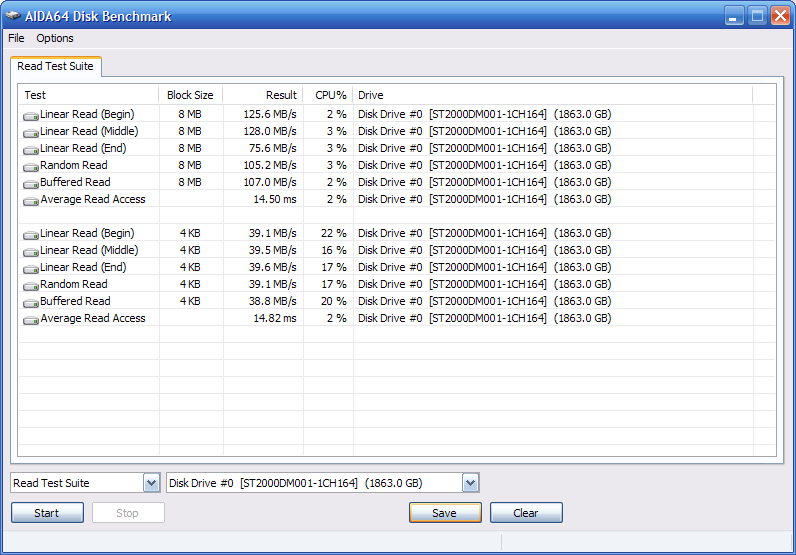Sort by Drive column header
The image size is (796, 555).
[x=553, y=95]
